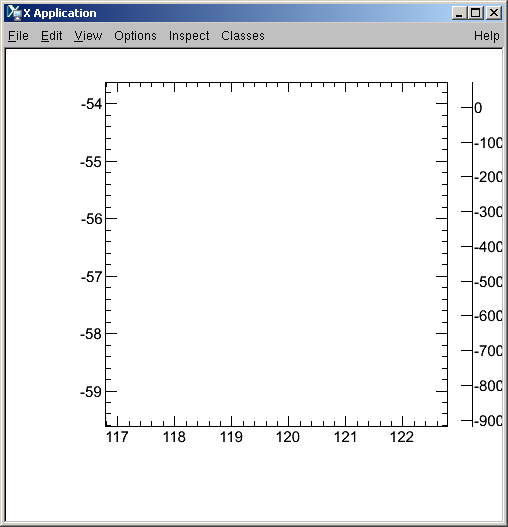The height and width of the screenshot is (527, 508).
Task: Open the View menu
Action: click(88, 36)
